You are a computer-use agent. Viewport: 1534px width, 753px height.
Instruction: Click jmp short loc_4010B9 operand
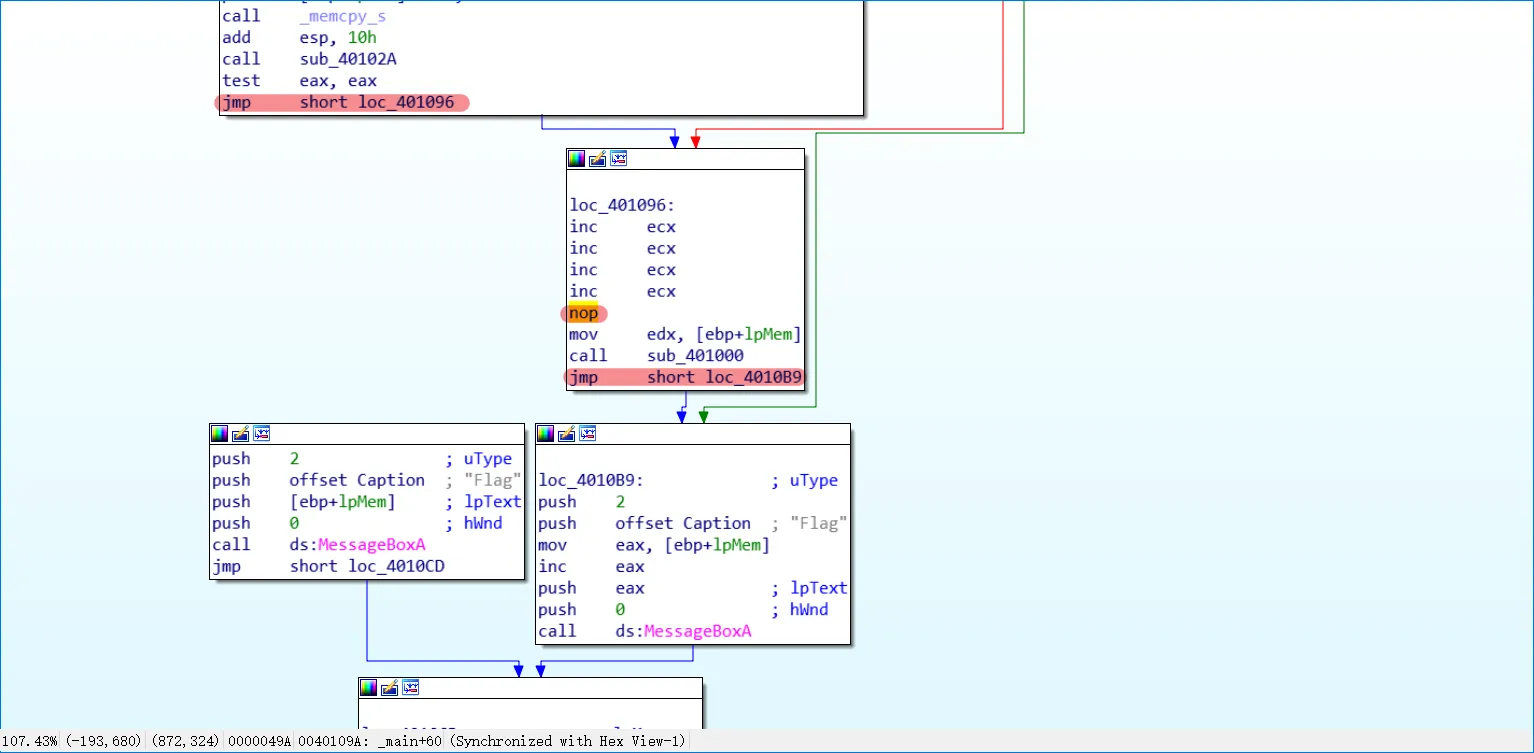(725, 377)
